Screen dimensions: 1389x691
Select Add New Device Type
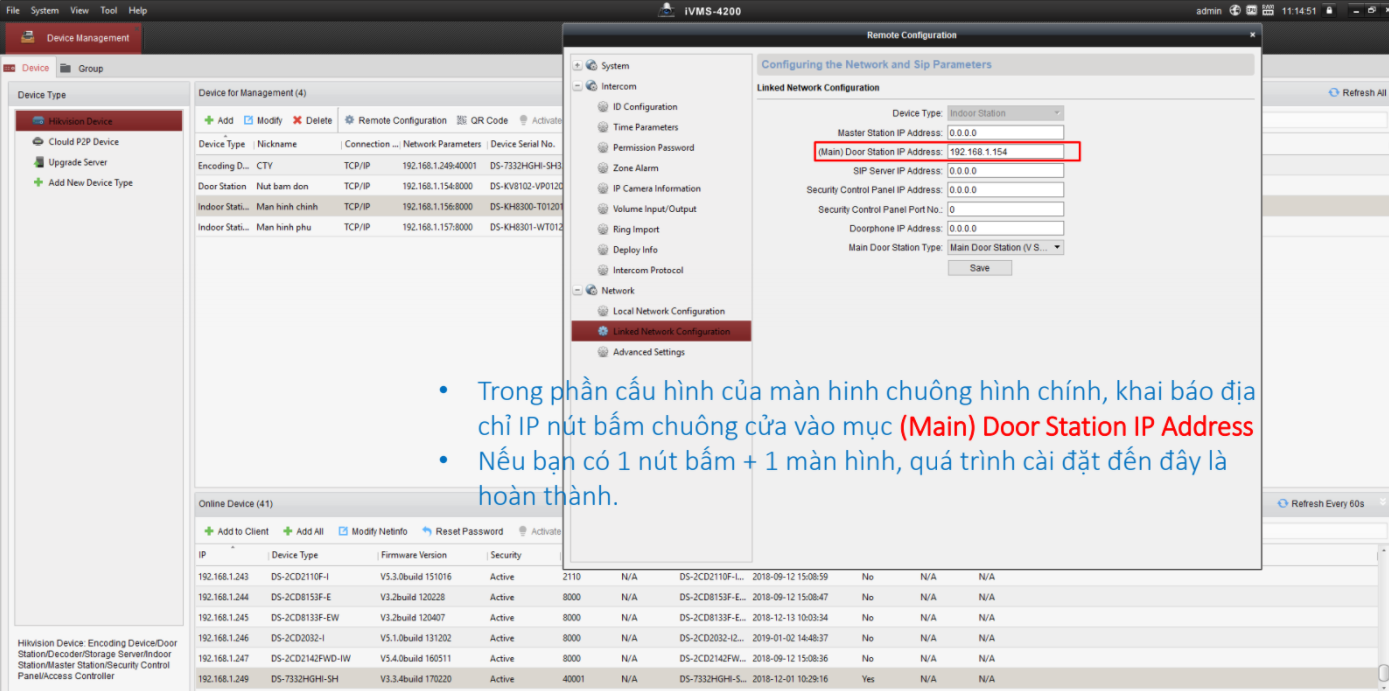tap(90, 183)
